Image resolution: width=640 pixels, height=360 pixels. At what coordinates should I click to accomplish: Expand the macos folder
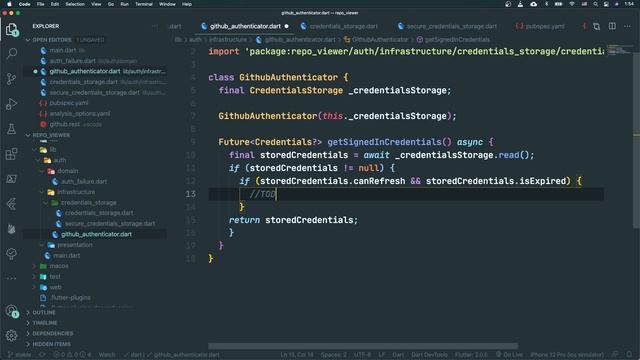pos(58,266)
